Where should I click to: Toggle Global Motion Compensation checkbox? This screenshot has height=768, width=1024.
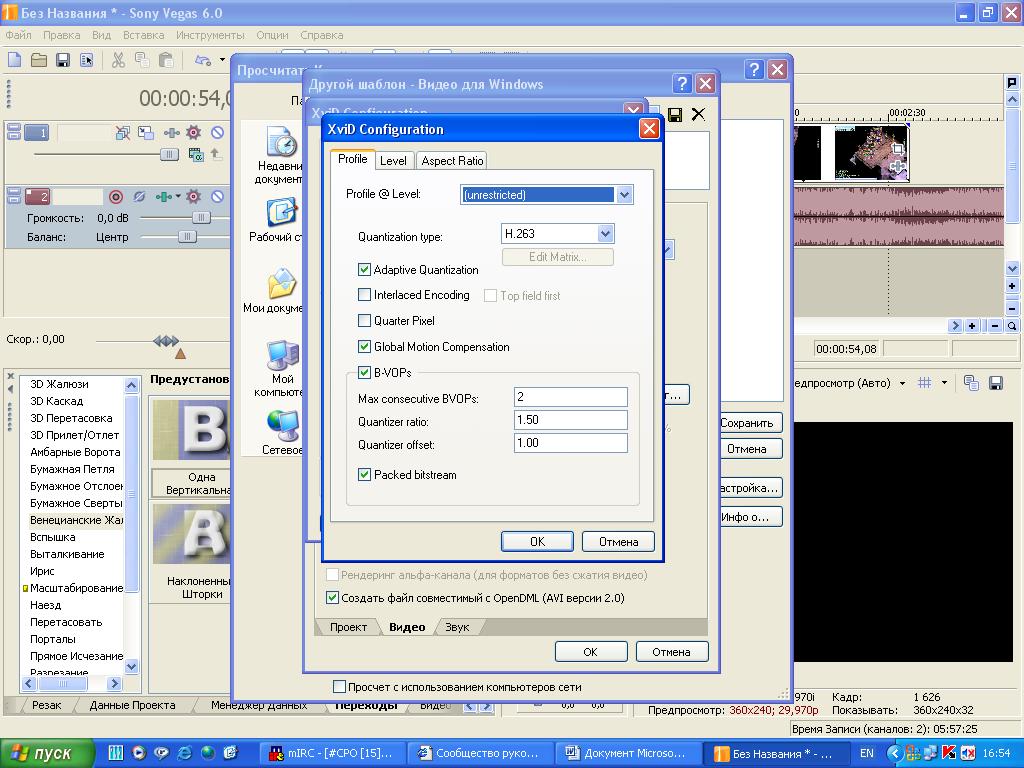tap(364, 347)
